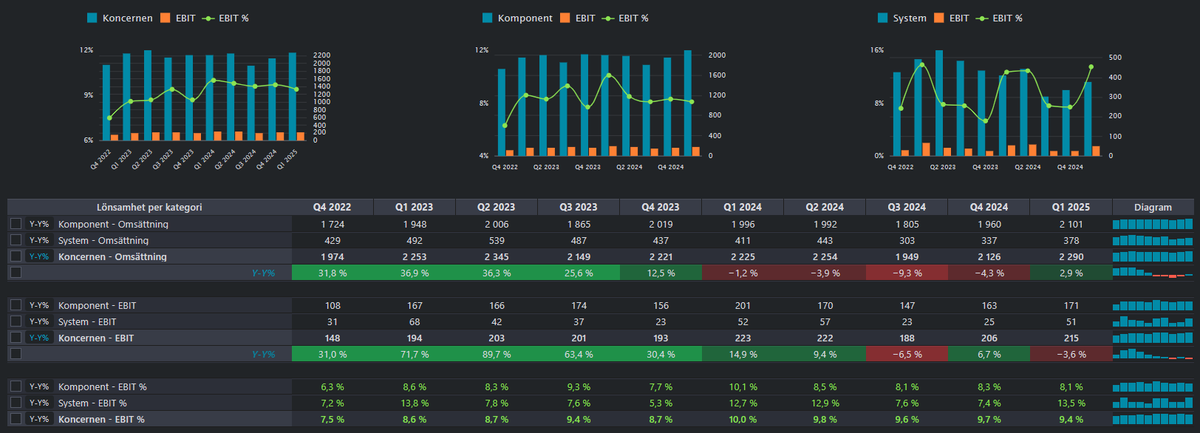
Task: Select the Q4 2022 column header
Action: click(332, 208)
